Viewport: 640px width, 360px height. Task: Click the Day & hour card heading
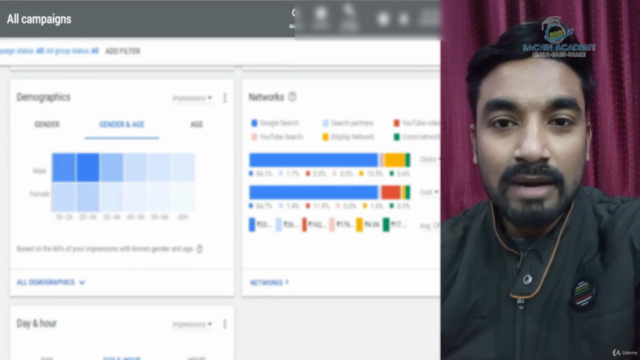tap(36, 323)
